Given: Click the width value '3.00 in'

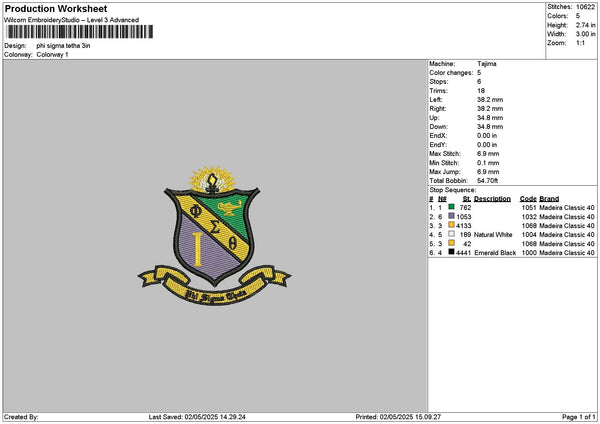Looking at the screenshot, I should click(585, 34).
